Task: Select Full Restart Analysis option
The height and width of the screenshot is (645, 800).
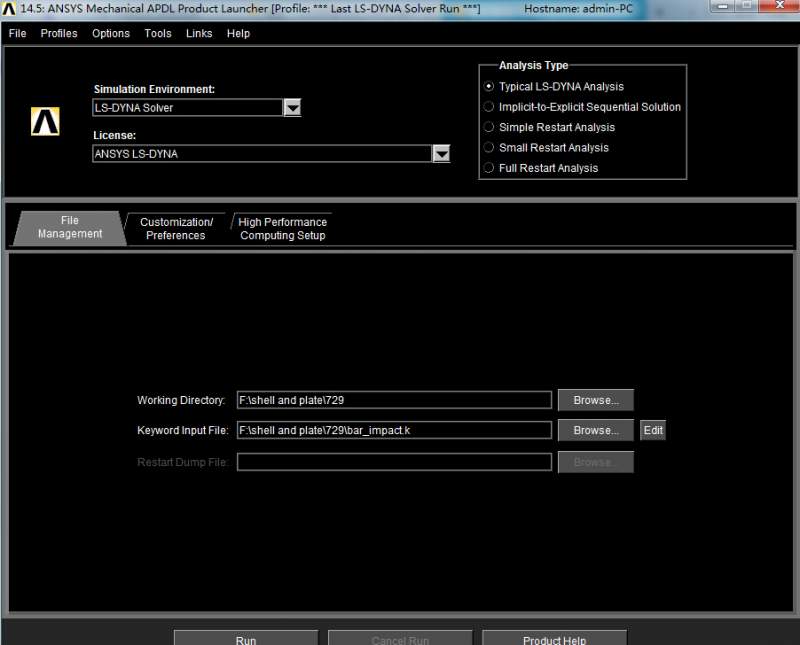Action: click(489, 168)
